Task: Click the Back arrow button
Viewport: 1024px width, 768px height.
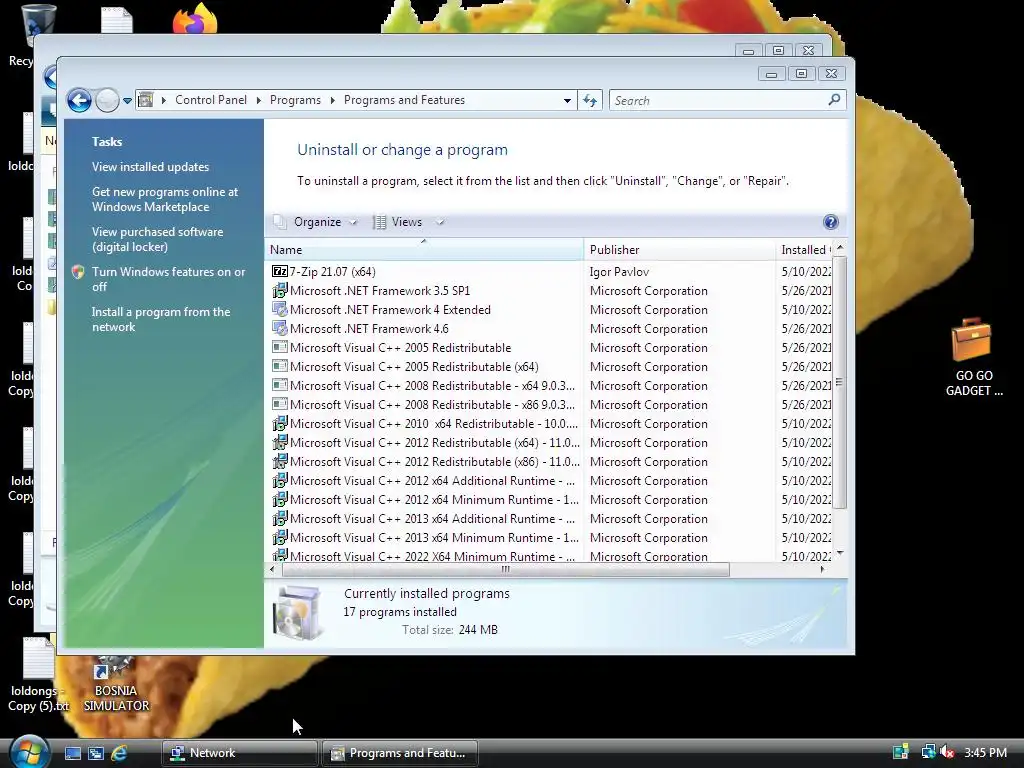Action: pyautogui.click(x=79, y=101)
